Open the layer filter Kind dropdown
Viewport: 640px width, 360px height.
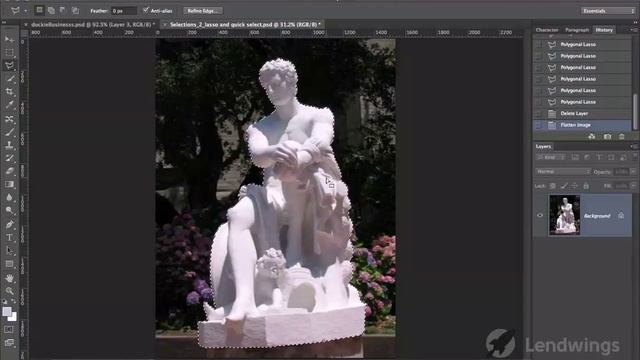[551, 157]
